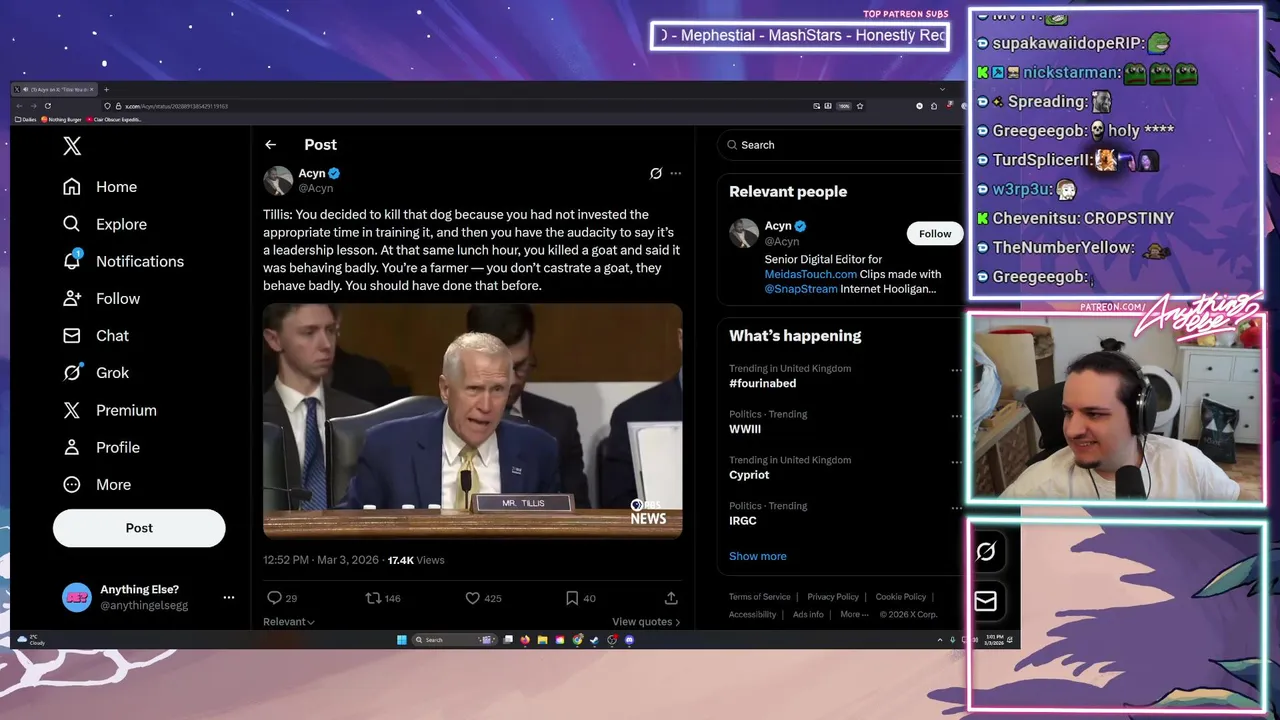This screenshot has height=720, width=1280.
Task: Open a new browser tab
Action: [106, 90]
